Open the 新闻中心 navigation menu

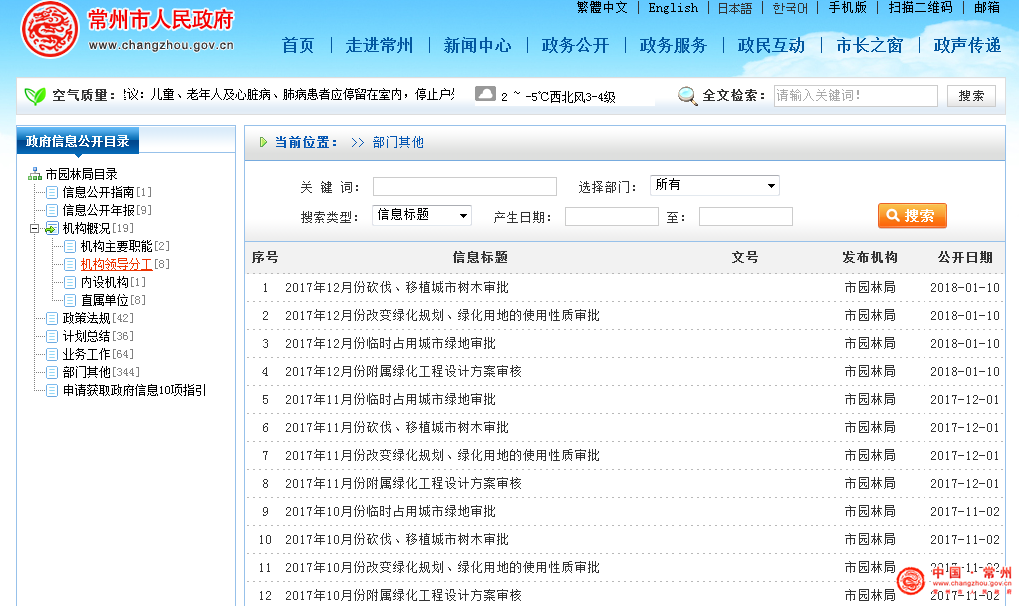point(477,45)
